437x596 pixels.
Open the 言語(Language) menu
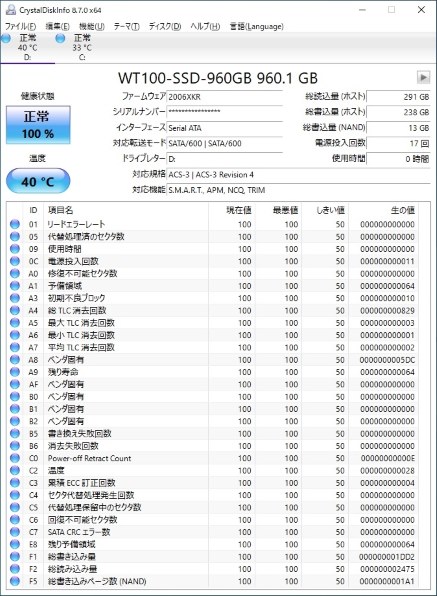pos(257,26)
